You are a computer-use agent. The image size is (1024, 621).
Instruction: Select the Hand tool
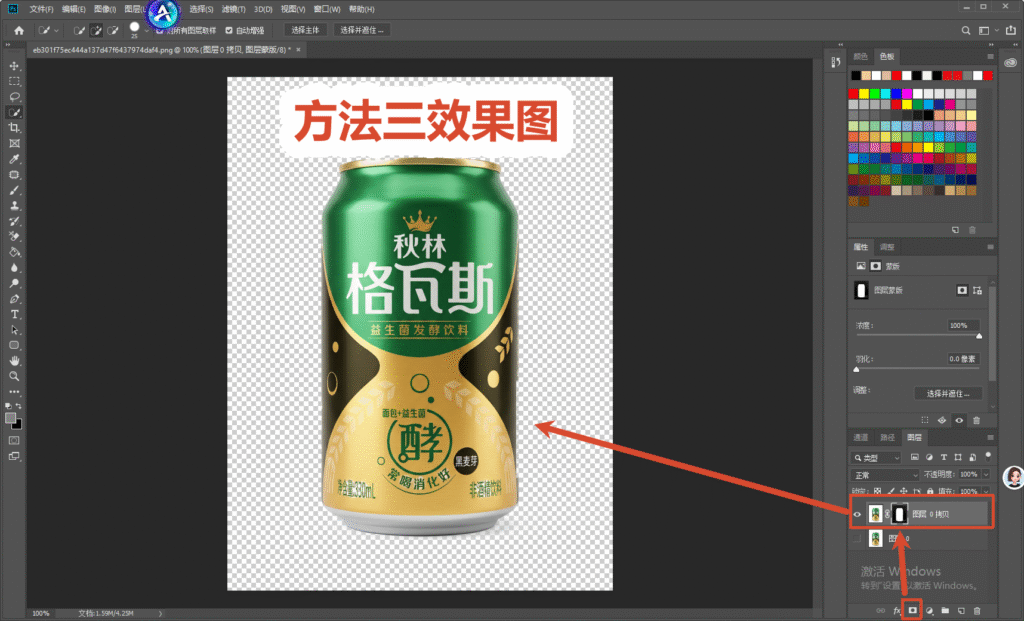[14, 360]
